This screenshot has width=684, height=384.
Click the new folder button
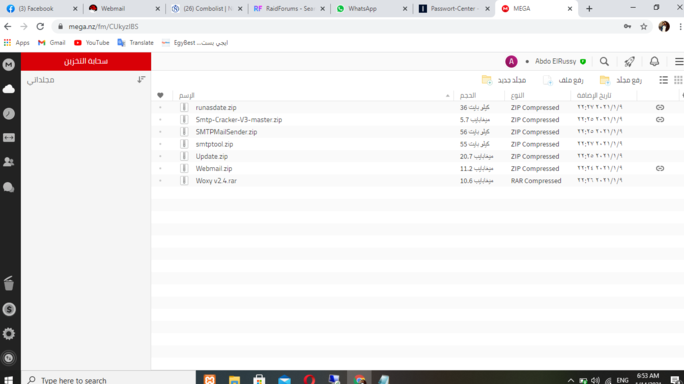coord(504,80)
